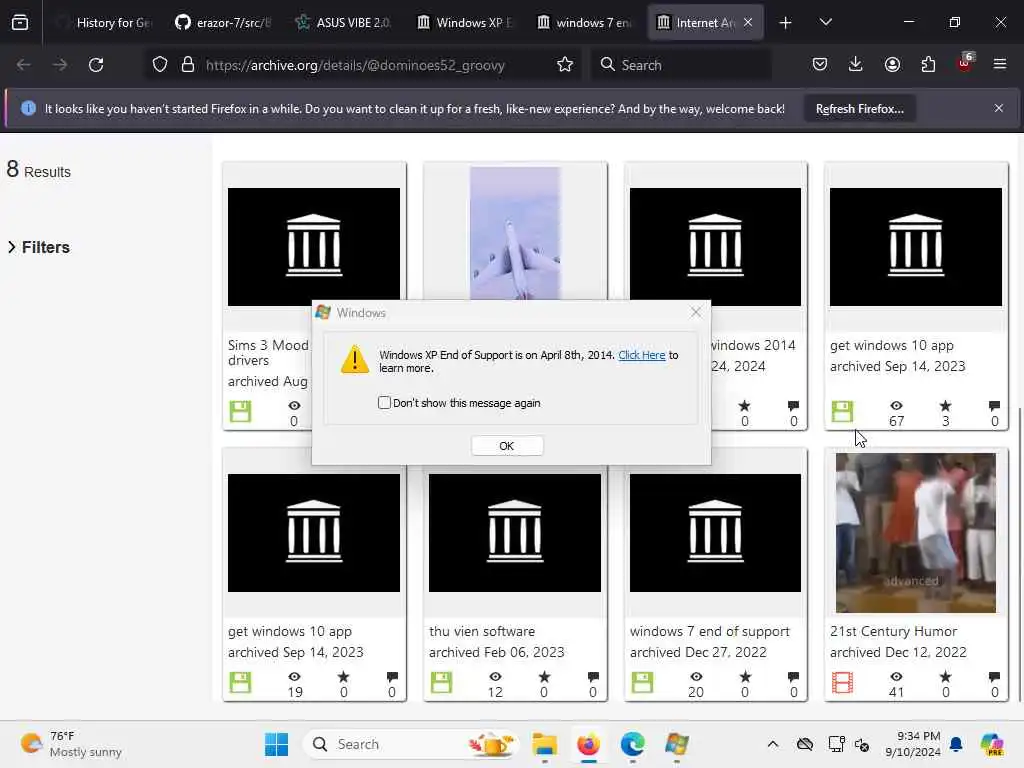Switch to the ASUS VIBE 2.0 tab
The width and height of the screenshot is (1024, 768).
342,23
